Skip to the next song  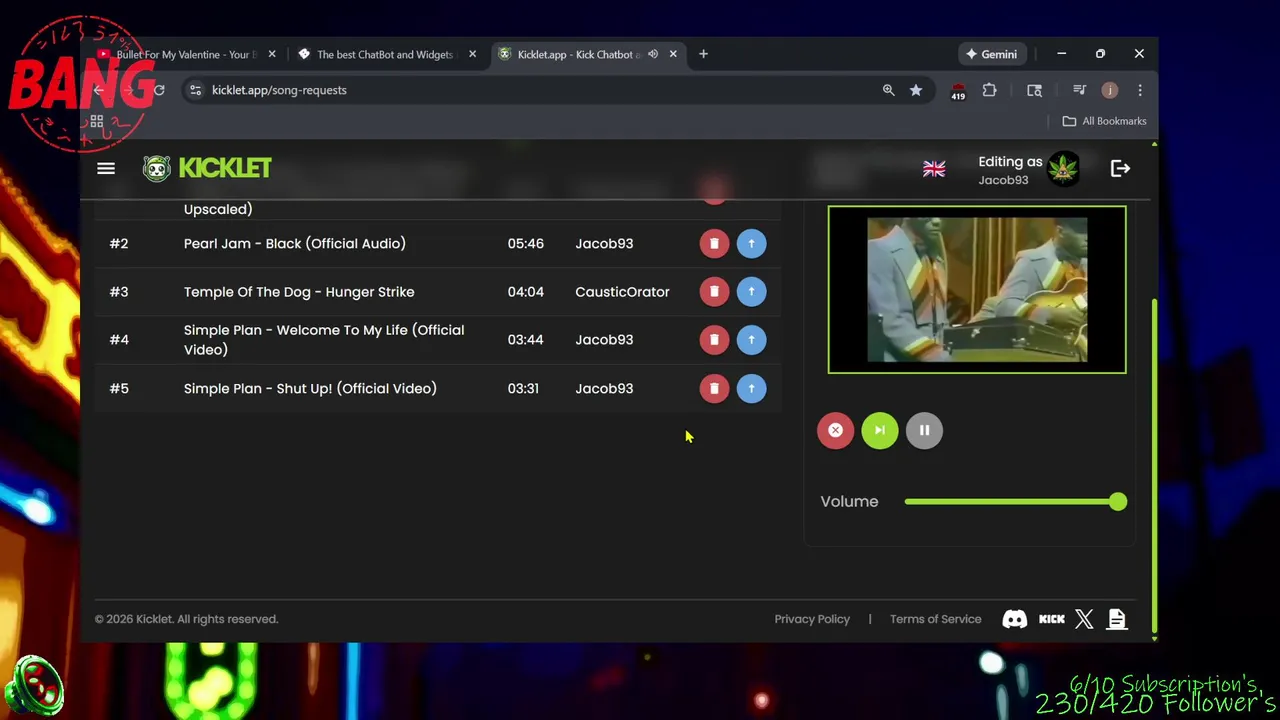pyautogui.click(x=880, y=430)
